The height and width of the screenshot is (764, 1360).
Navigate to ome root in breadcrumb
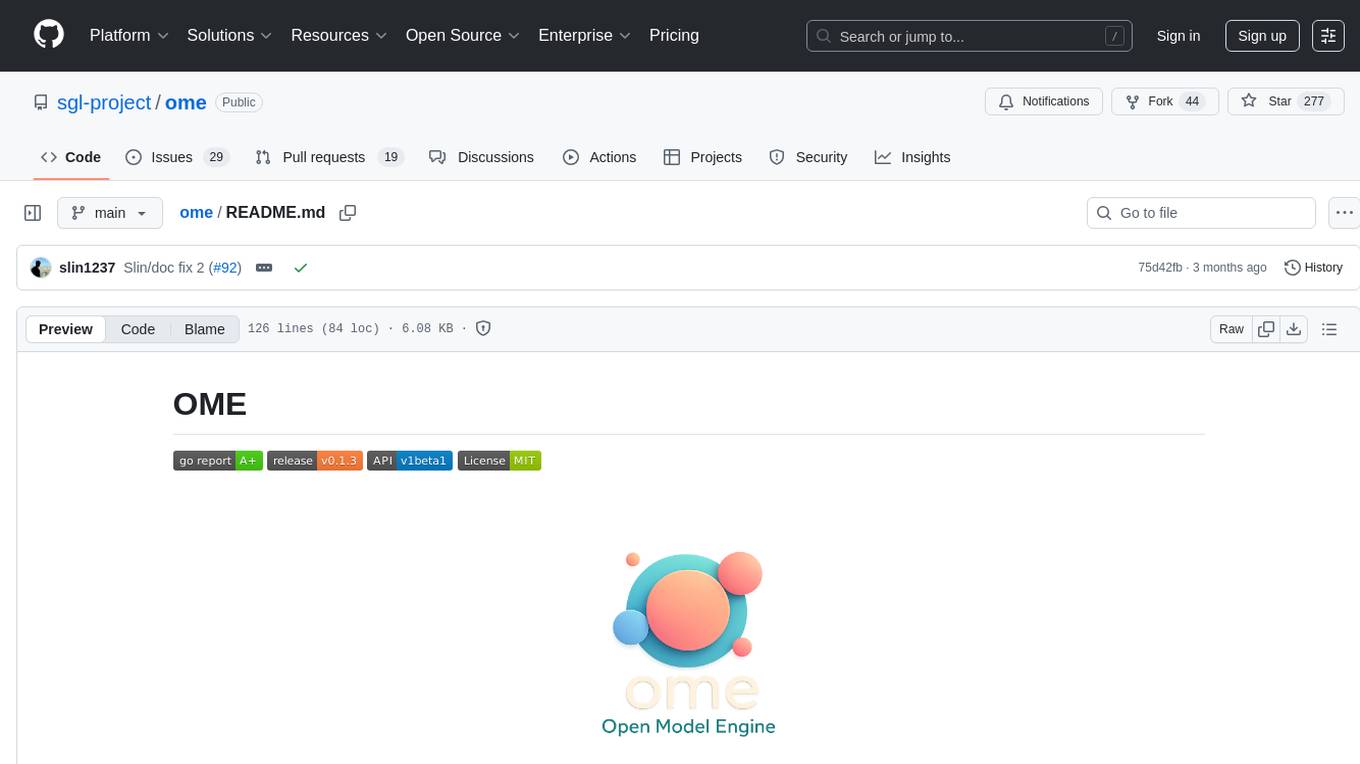click(196, 212)
